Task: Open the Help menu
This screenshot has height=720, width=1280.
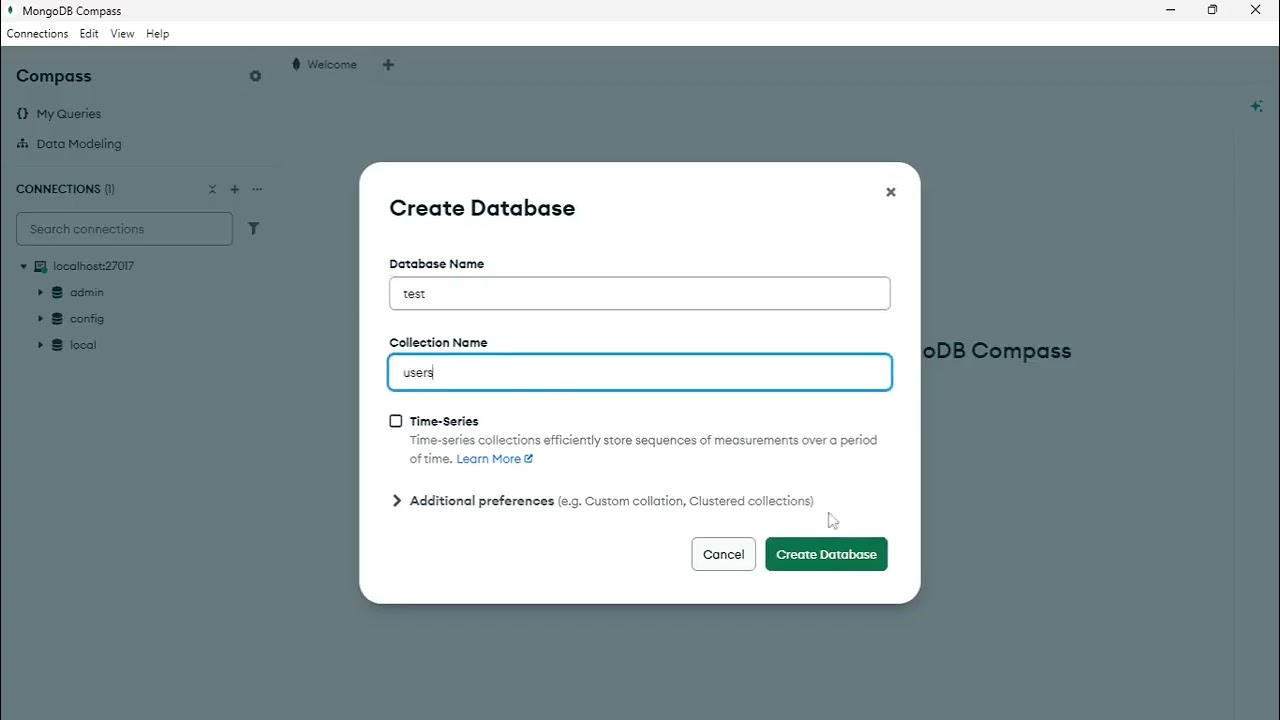Action: point(157,34)
